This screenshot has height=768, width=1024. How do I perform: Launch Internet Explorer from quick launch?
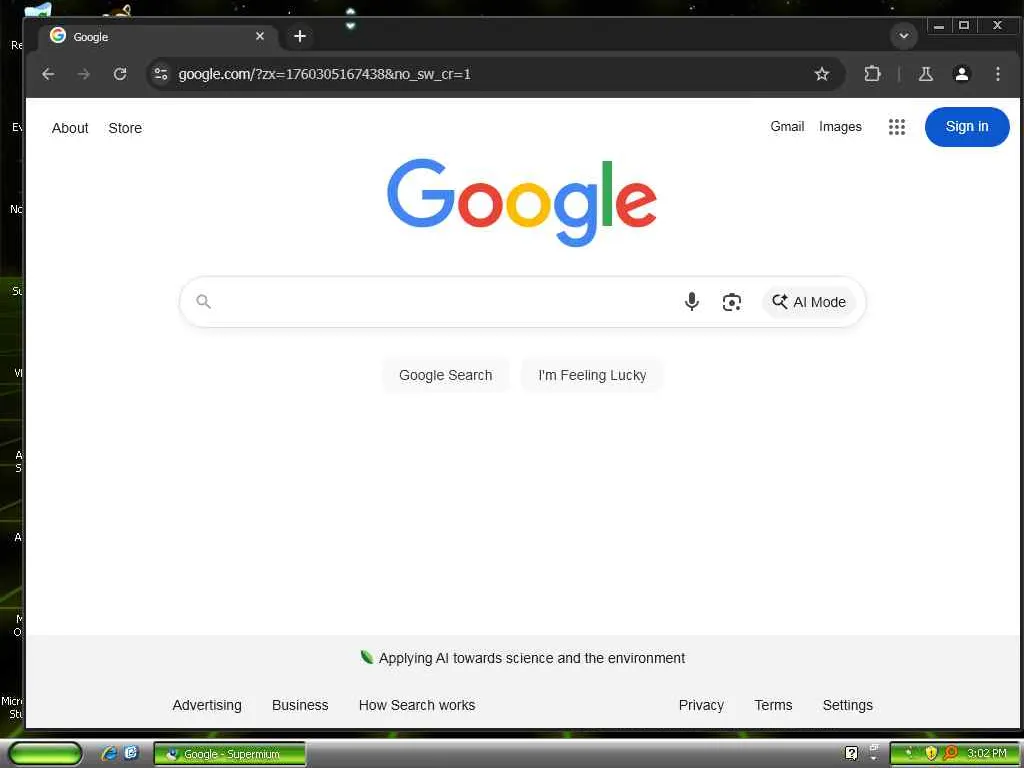(109, 754)
